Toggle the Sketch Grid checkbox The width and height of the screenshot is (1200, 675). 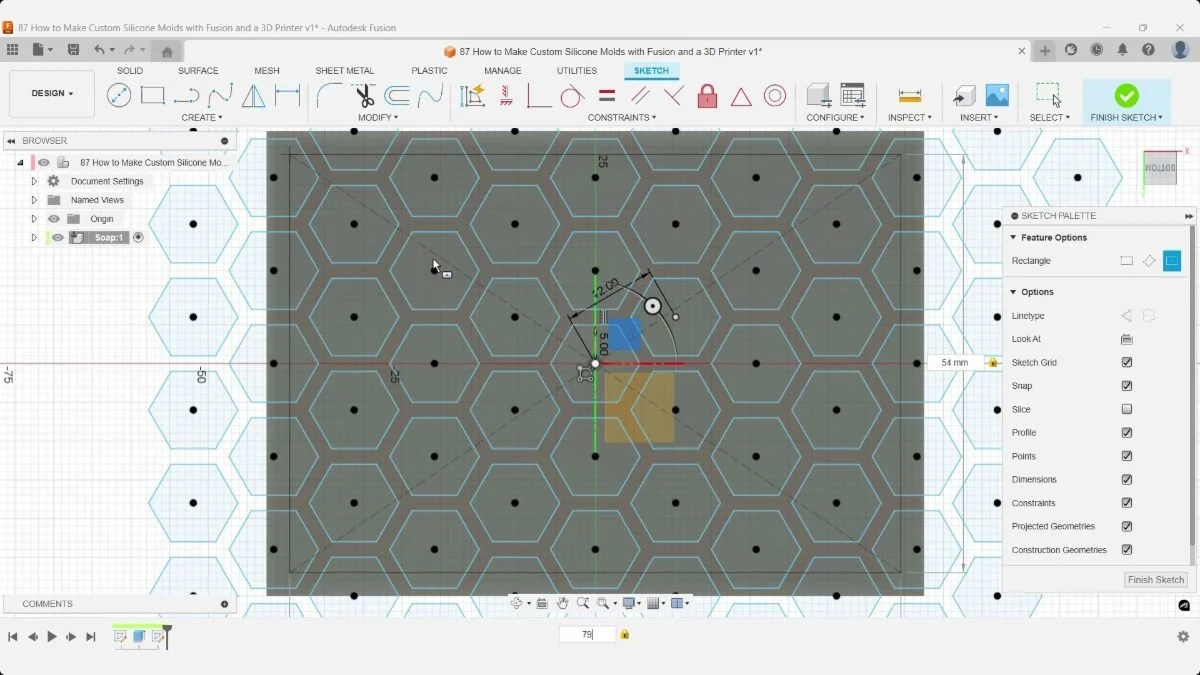point(1127,363)
